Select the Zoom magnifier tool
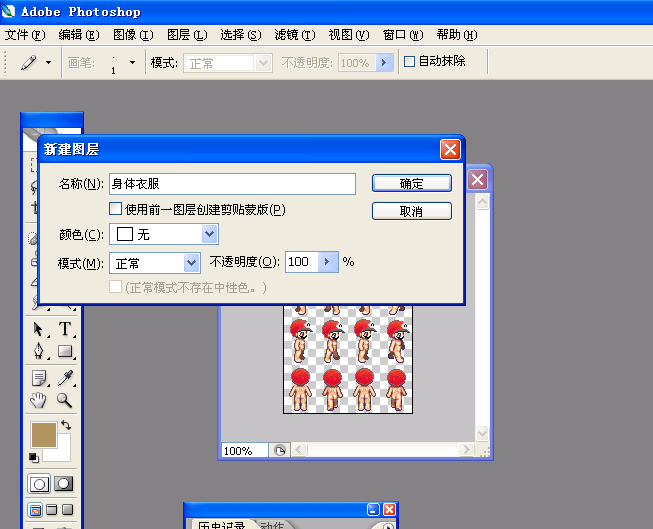Viewport: 653px width, 529px height. (x=65, y=400)
